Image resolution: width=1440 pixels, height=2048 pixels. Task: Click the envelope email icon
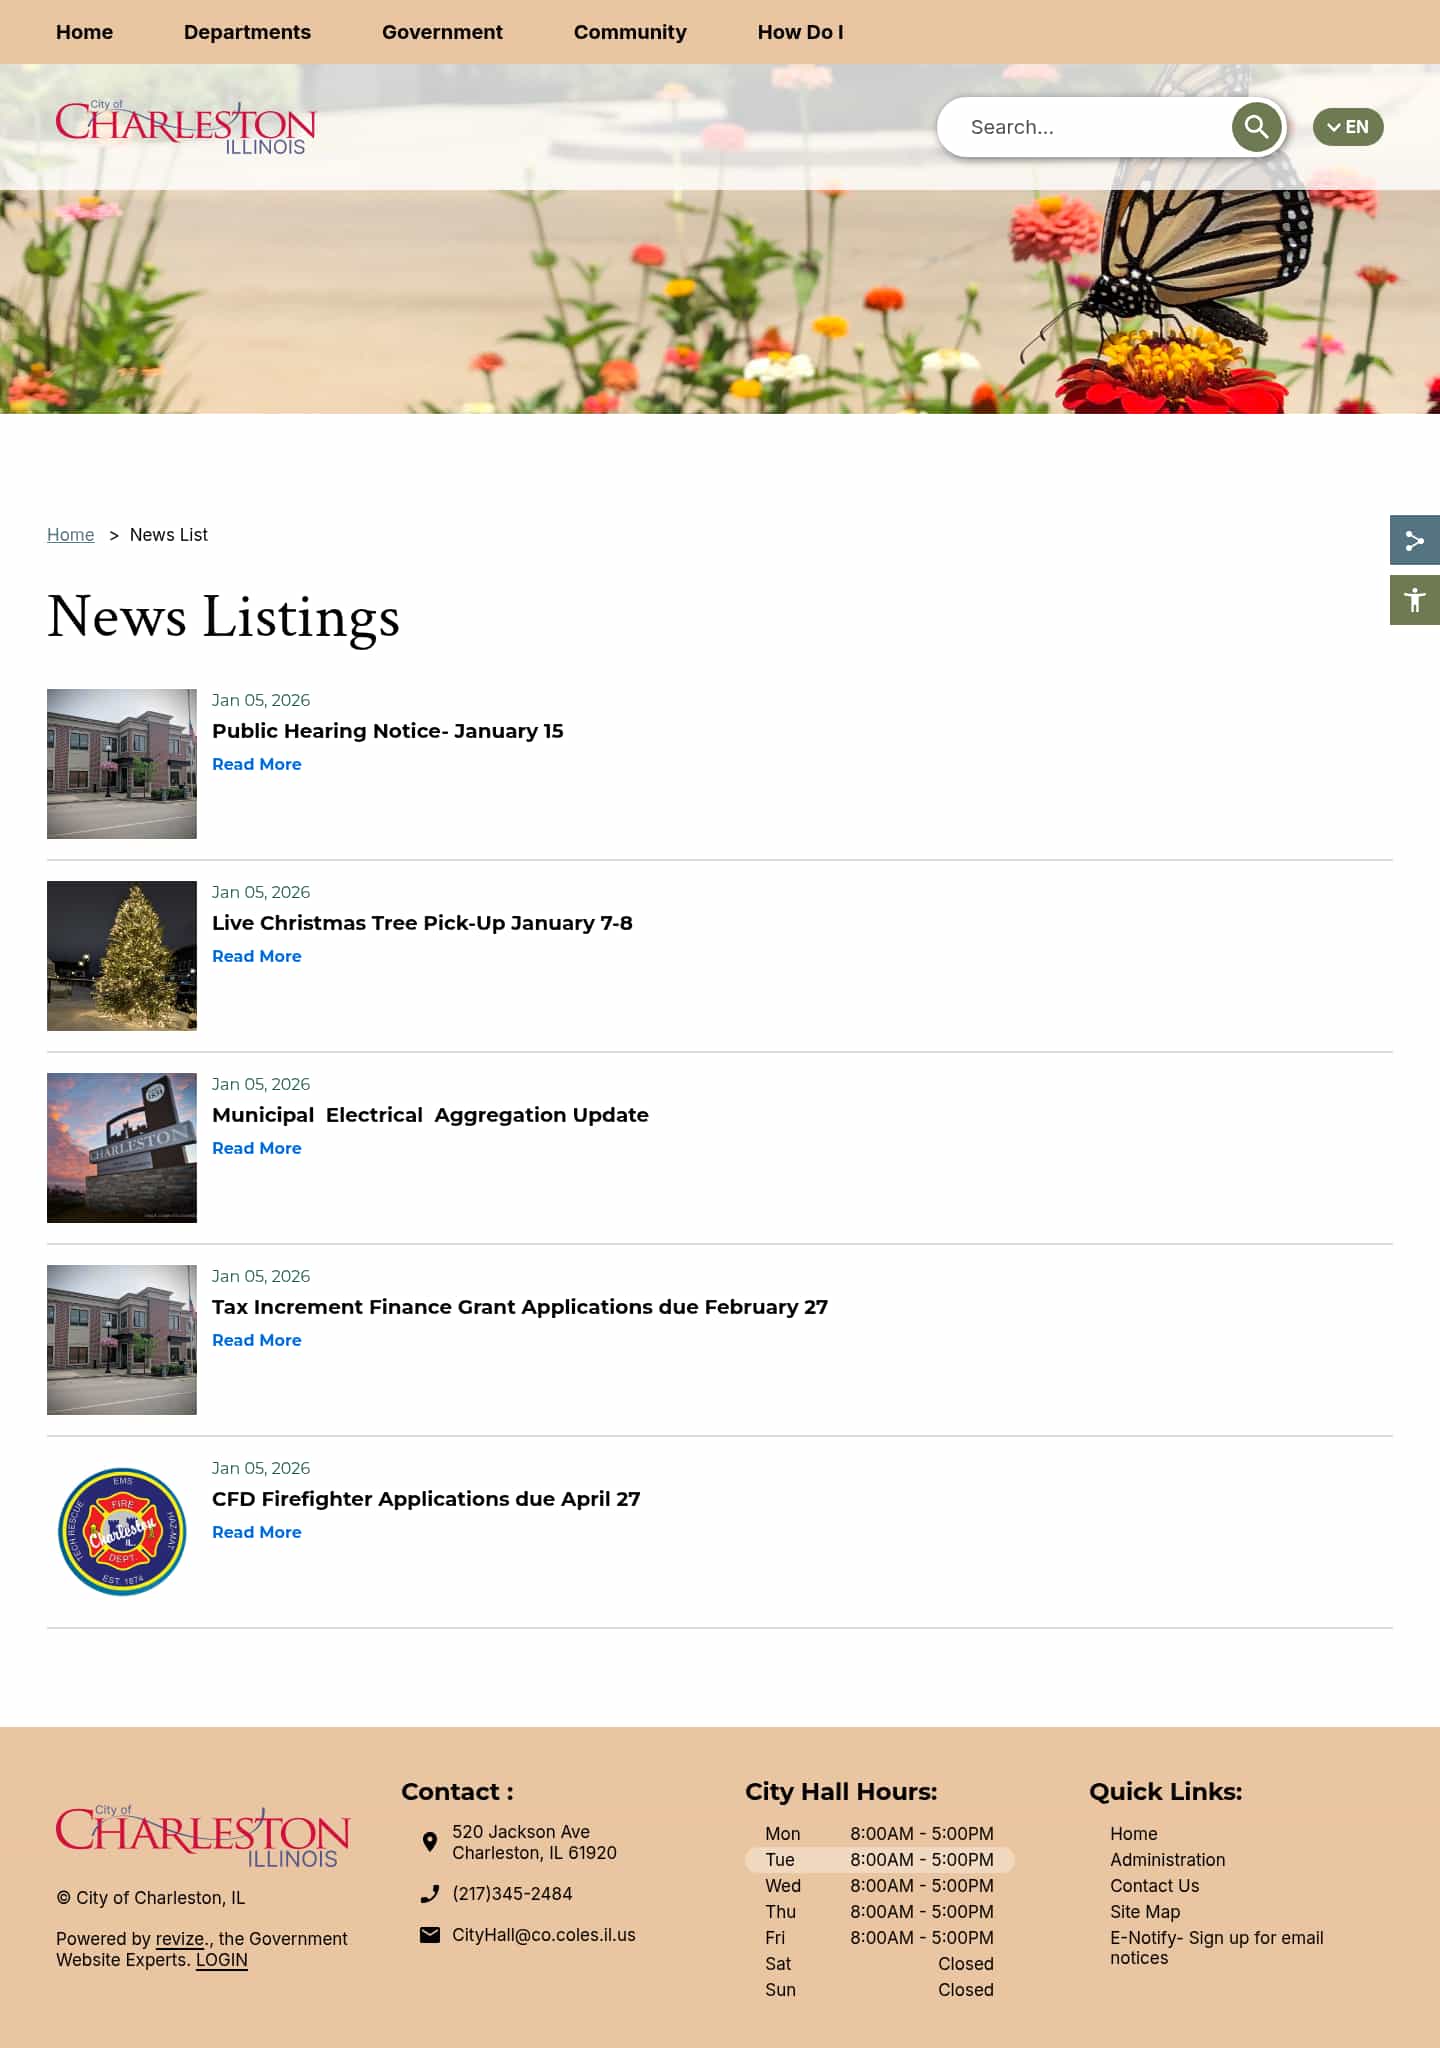point(430,1934)
